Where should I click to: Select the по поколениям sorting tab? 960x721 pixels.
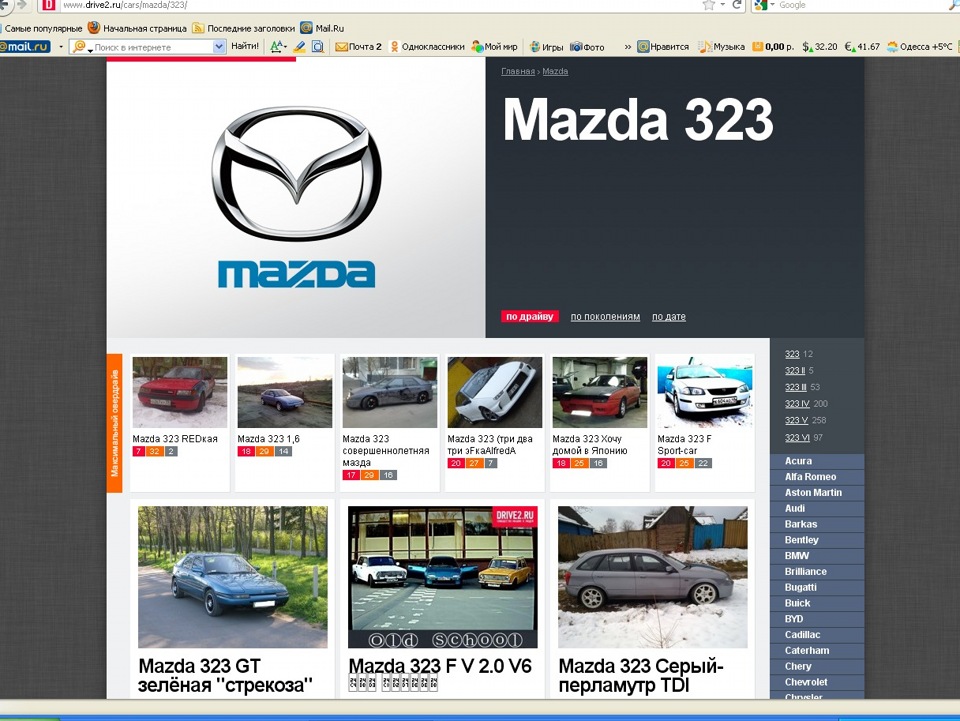click(x=606, y=316)
